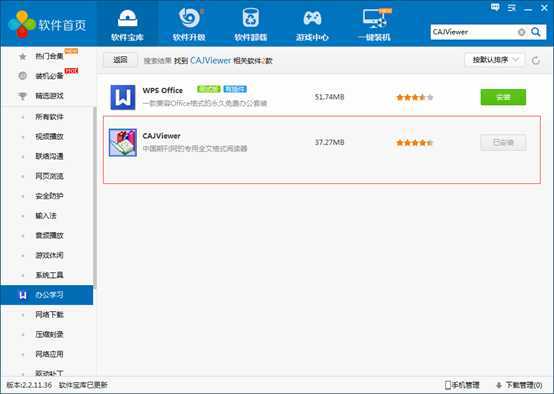Select 输入法 in the sidebar
Viewport: 554px width, 394px height.
47,216
